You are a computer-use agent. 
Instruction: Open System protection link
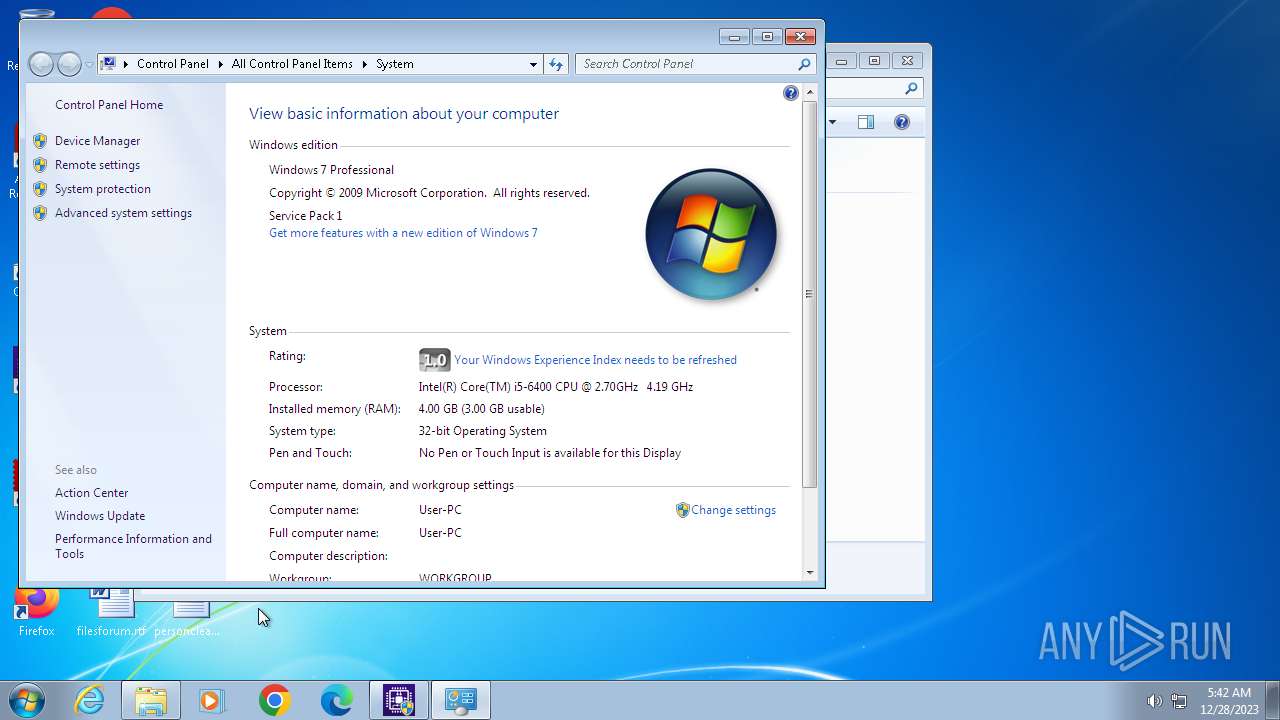point(103,189)
